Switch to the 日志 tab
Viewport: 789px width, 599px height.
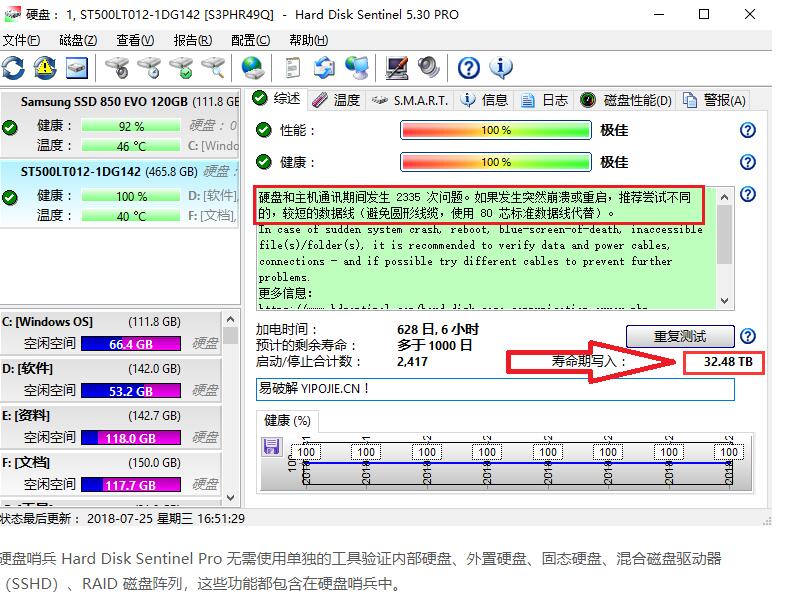coord(544,100)
